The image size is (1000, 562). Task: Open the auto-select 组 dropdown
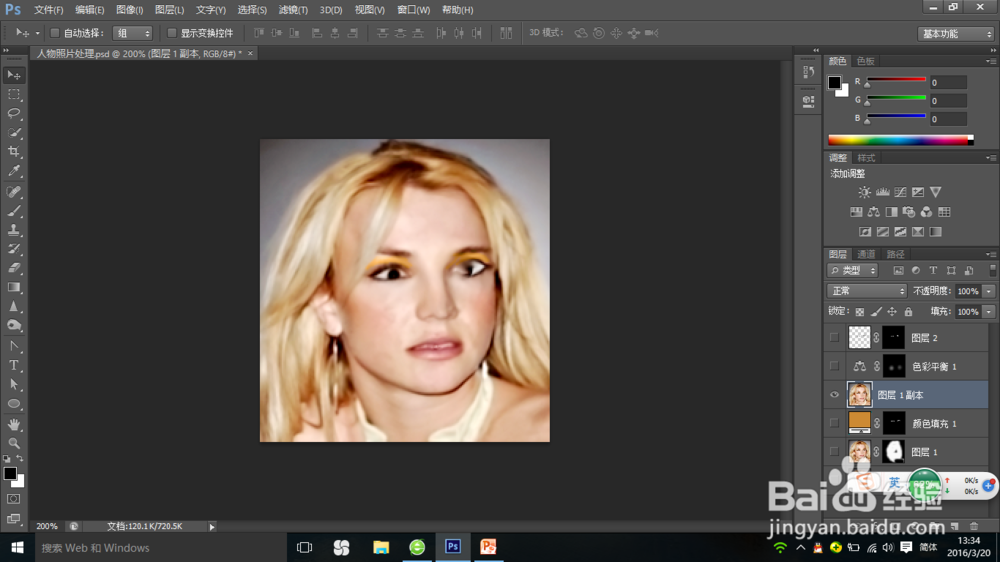[x=133, y=33]
